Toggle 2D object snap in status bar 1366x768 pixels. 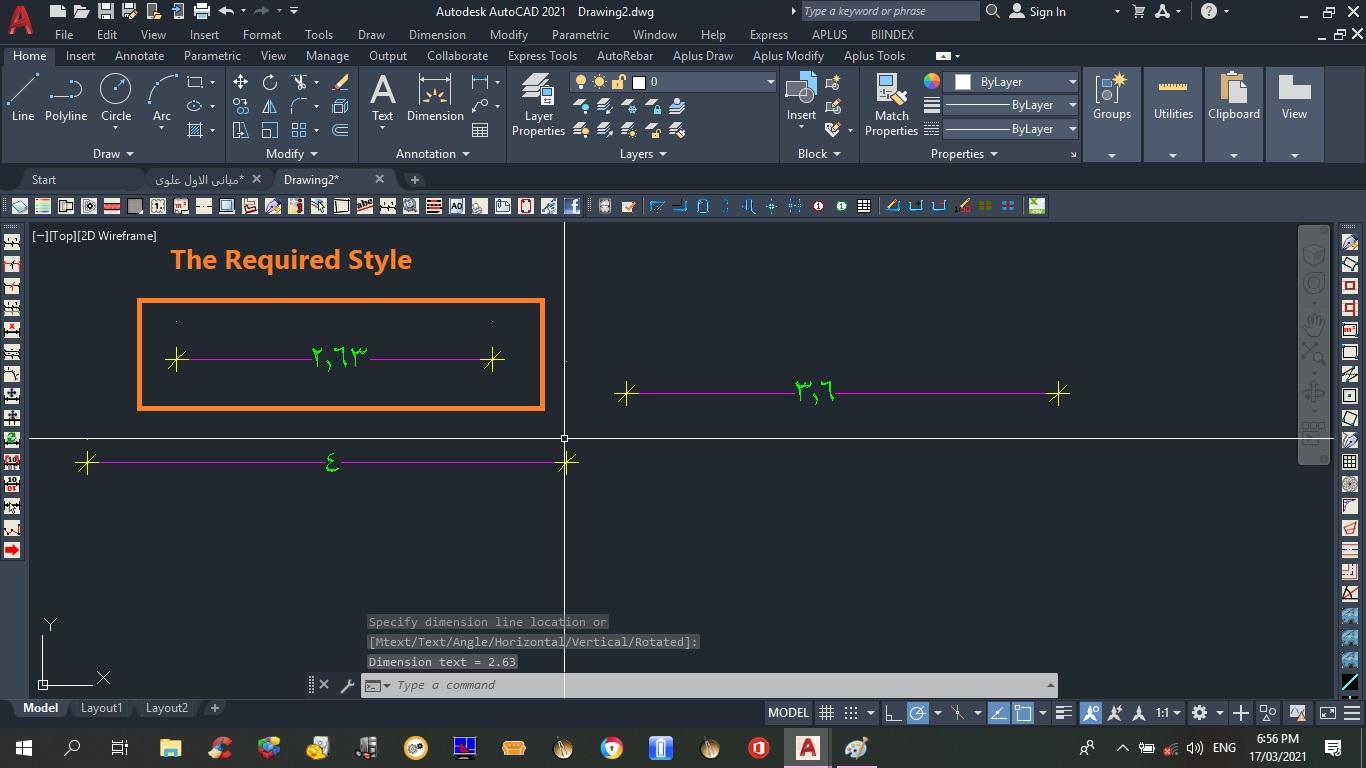[1023, 713]
